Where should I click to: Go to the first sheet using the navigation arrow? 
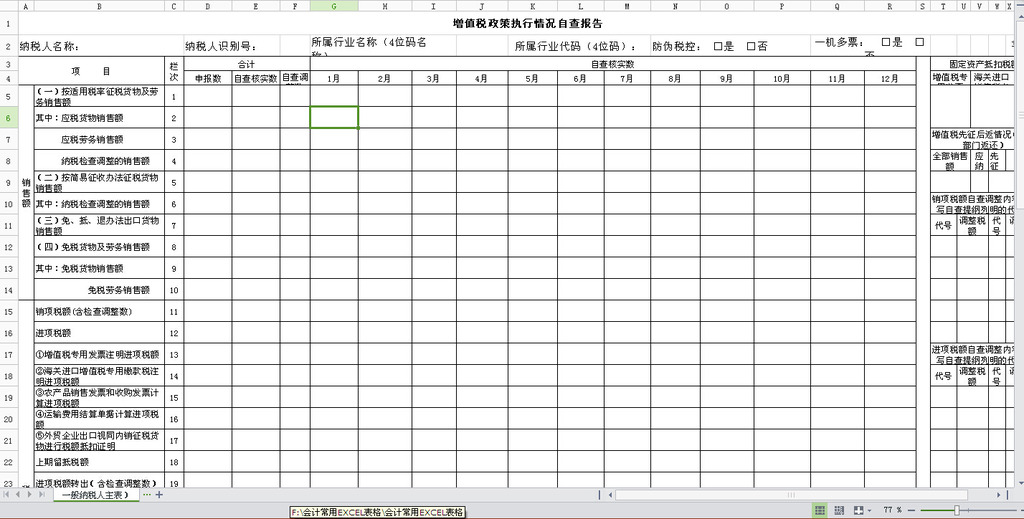(x=7, y=495)
